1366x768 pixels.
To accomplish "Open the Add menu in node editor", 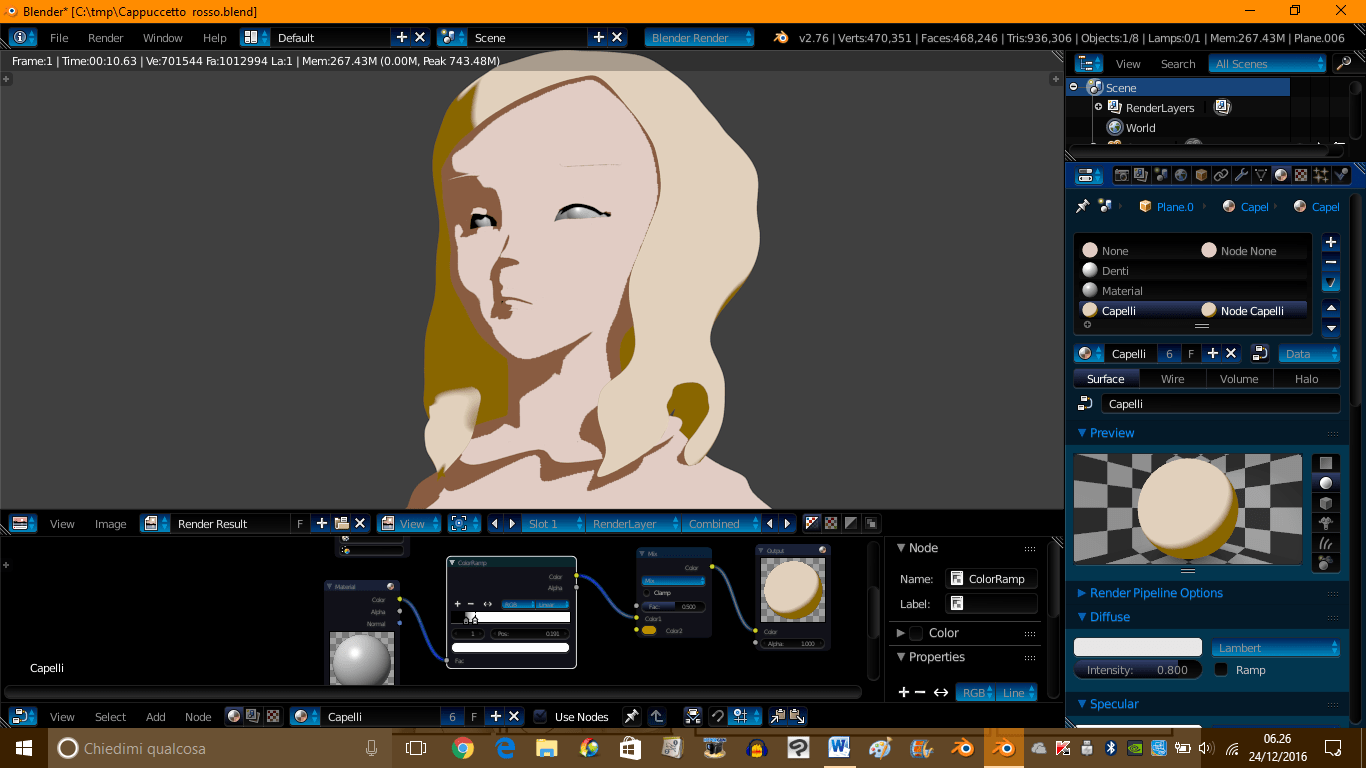I will pos(156,716).
